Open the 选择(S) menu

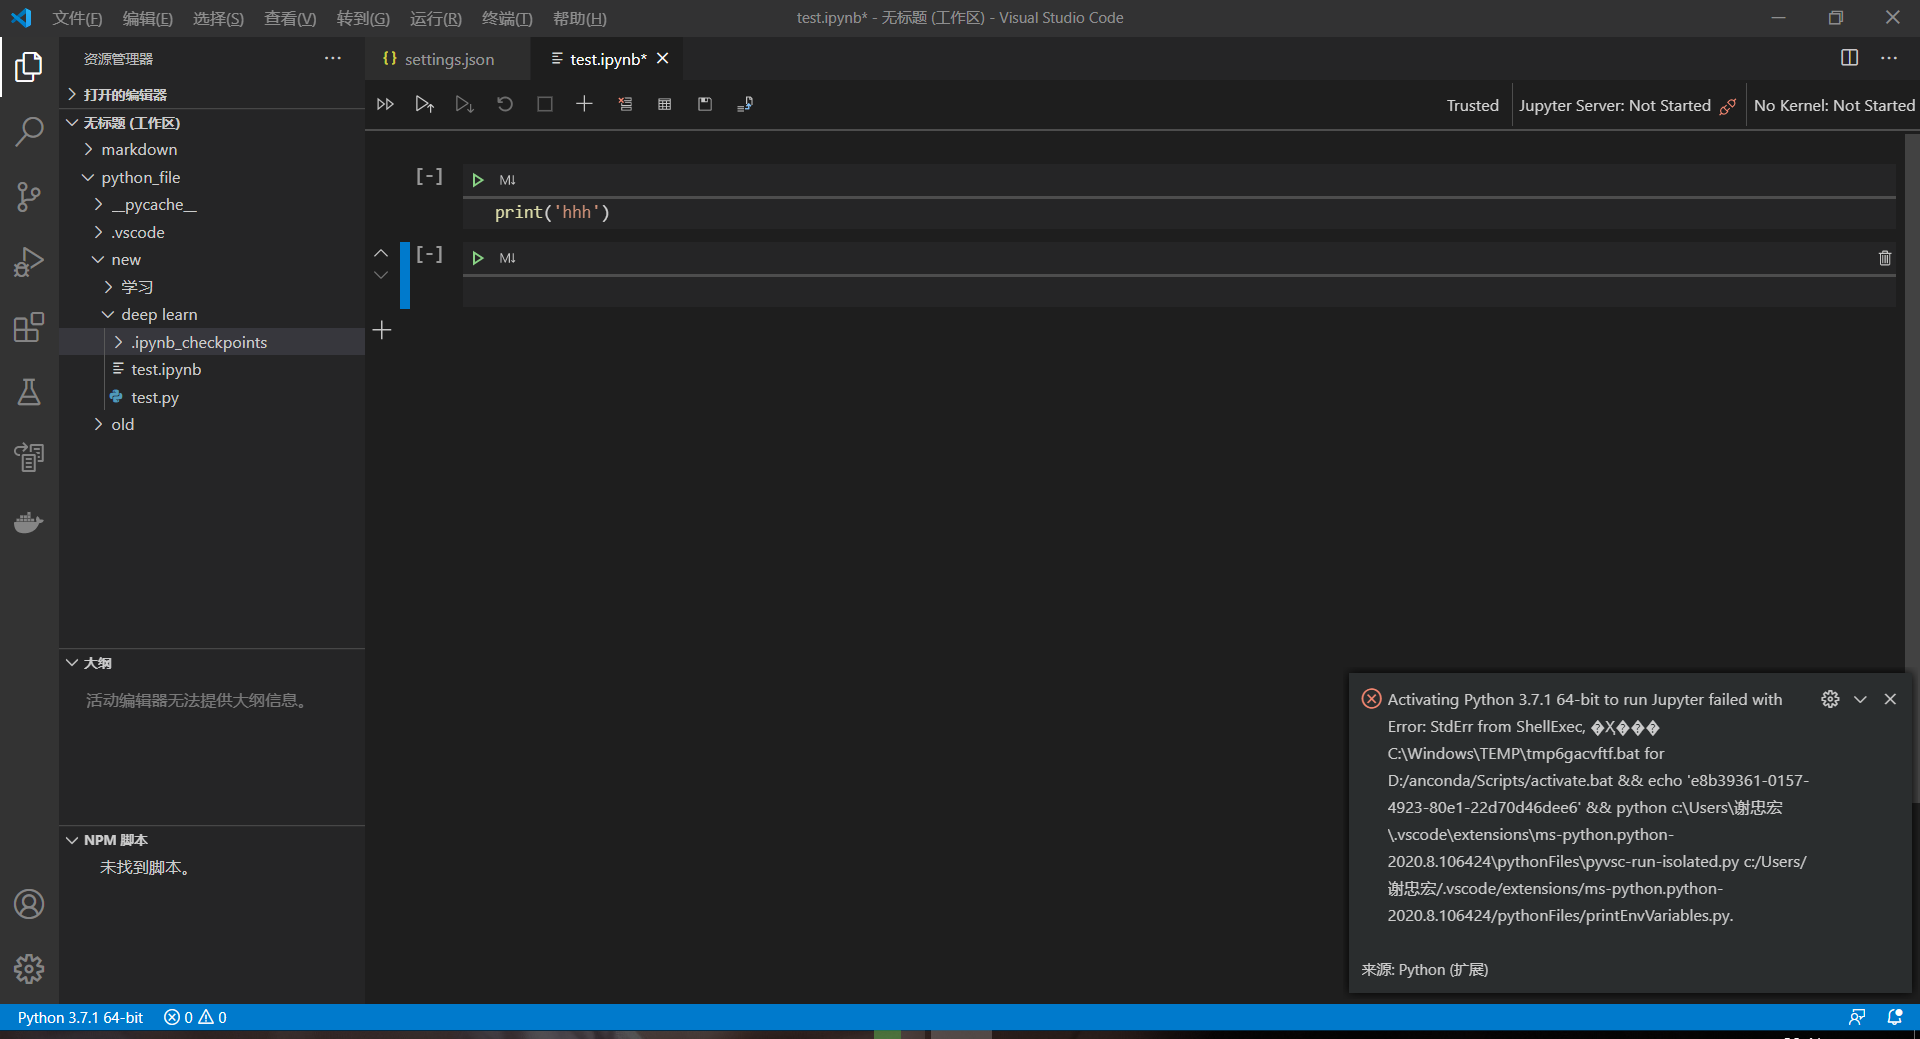pos(218,18)
